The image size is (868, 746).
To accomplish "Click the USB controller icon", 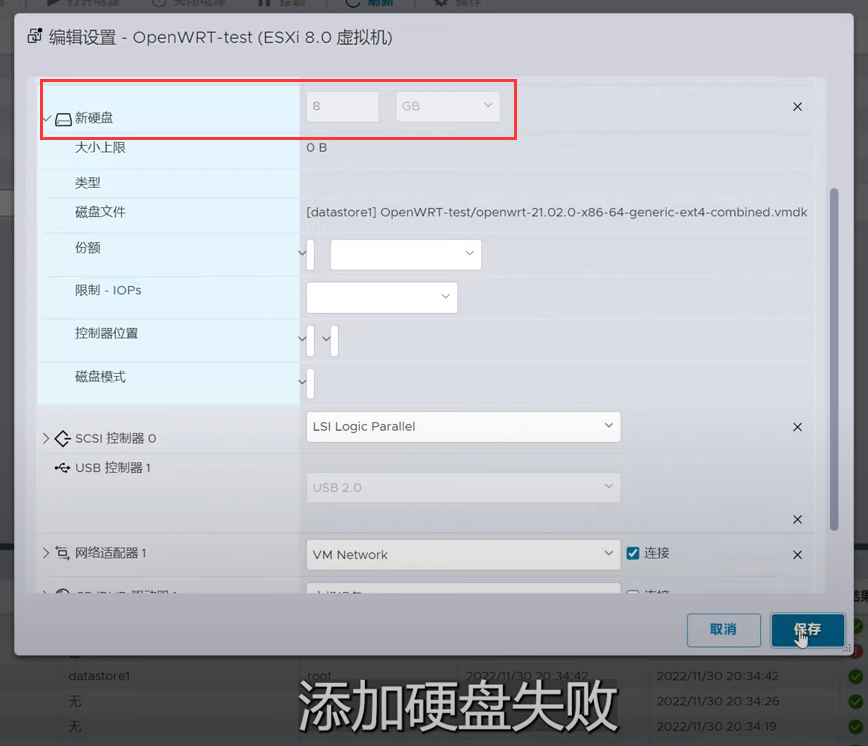I will (x=62, y=468).
